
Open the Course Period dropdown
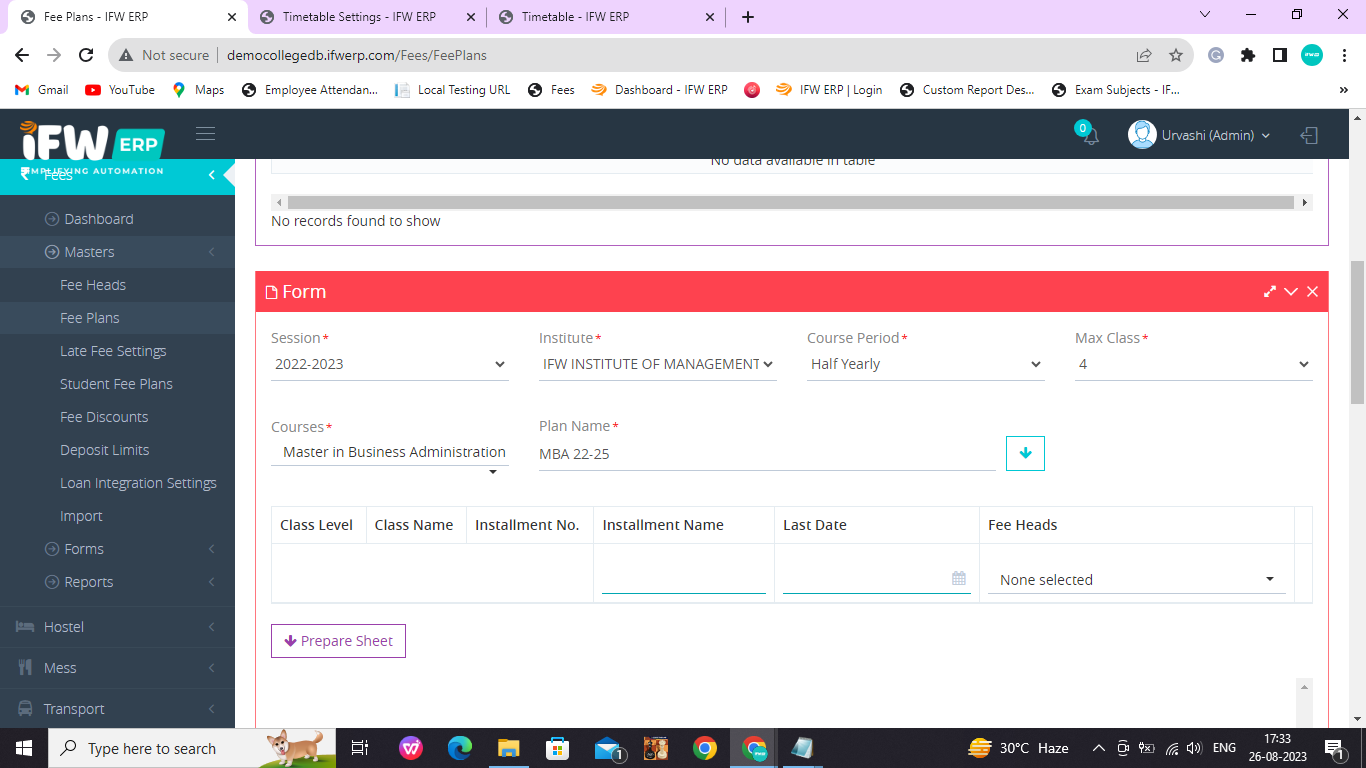click(x=926, y=364)
